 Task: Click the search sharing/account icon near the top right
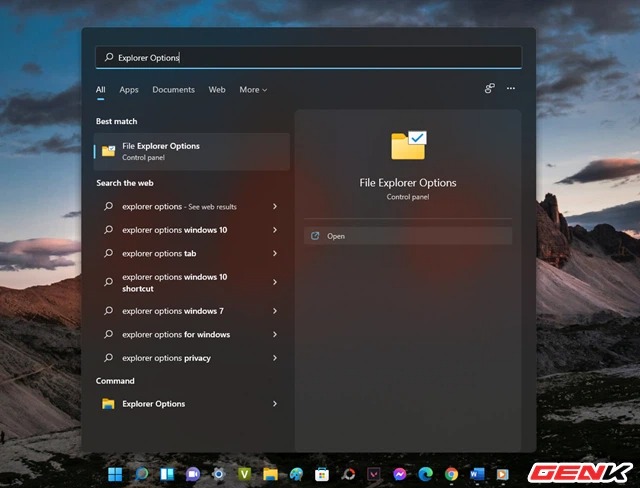pos(489,89)
